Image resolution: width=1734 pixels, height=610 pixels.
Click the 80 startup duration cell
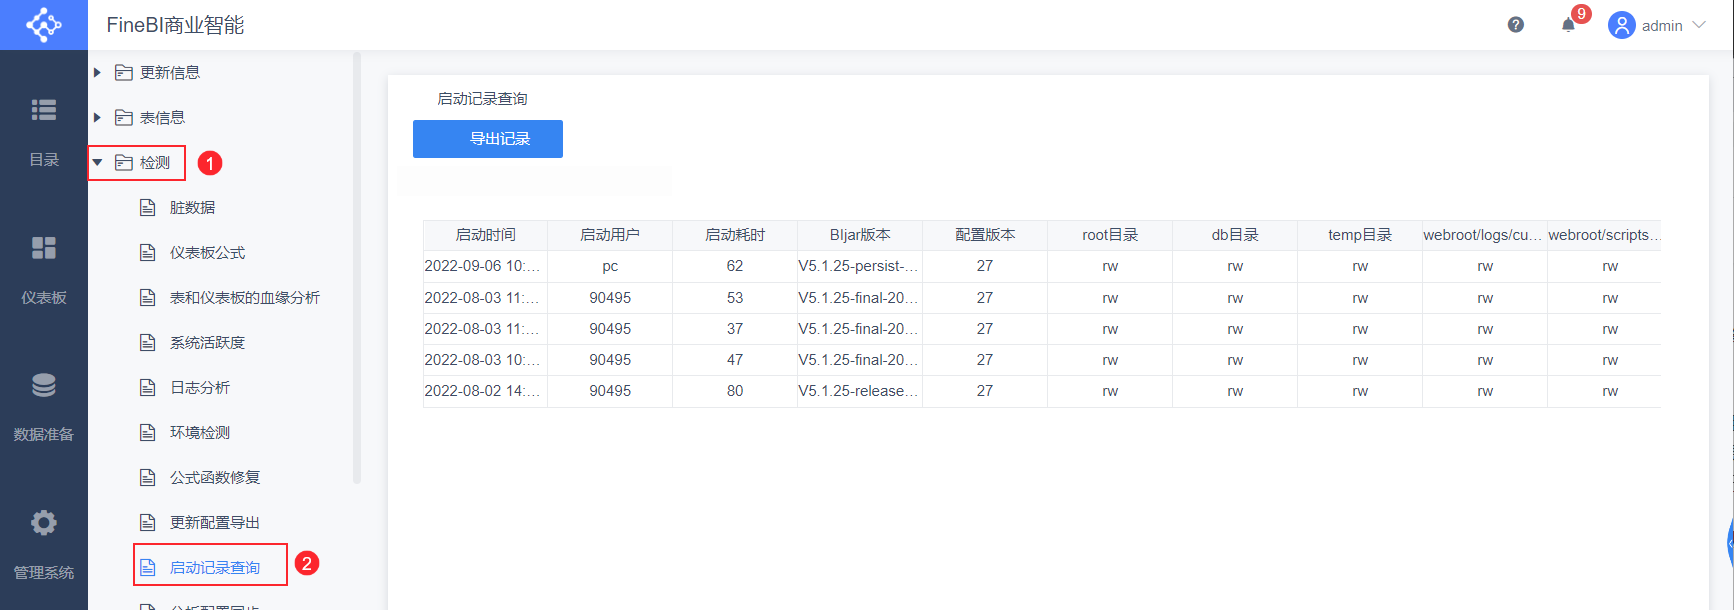(x=735, y=391)
